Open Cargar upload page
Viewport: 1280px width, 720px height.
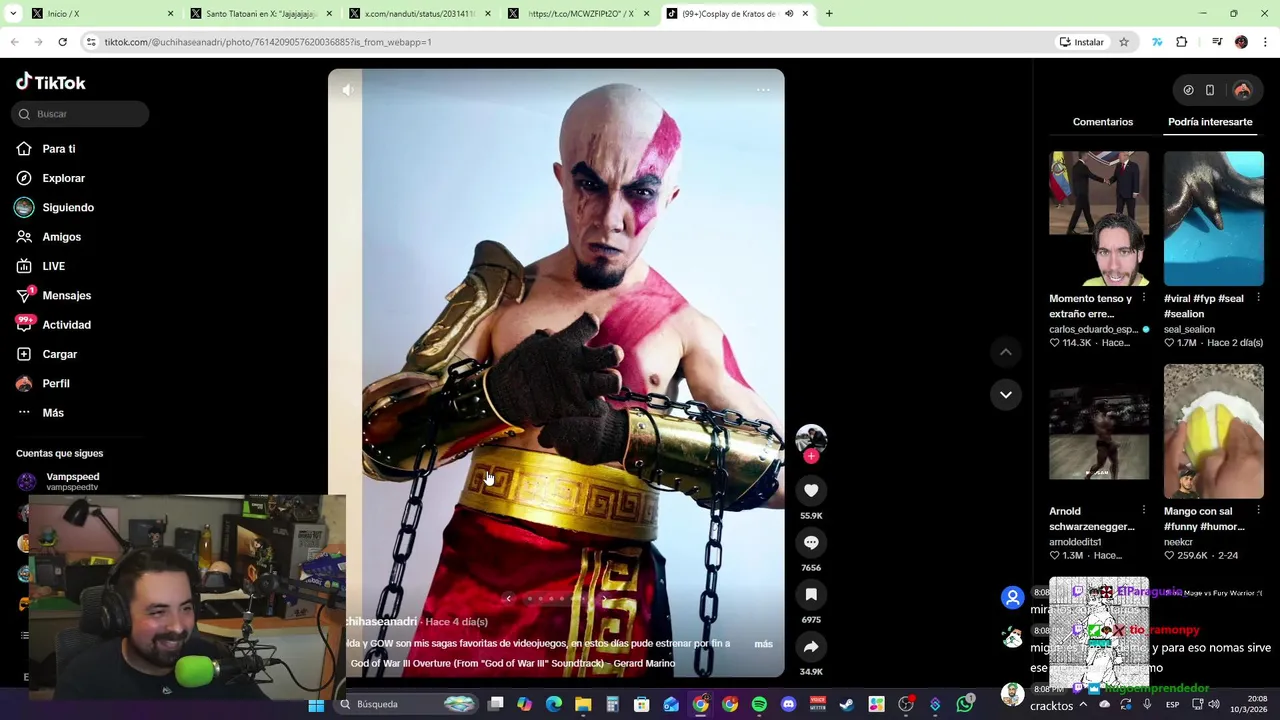(x=59, y=354)
